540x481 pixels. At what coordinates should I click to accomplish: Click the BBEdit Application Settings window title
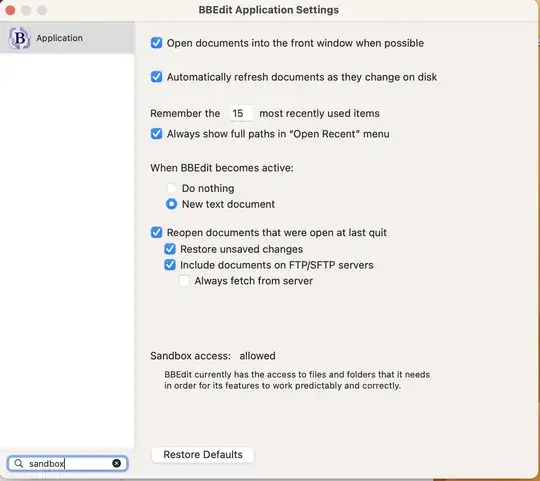tap(269, 10)
